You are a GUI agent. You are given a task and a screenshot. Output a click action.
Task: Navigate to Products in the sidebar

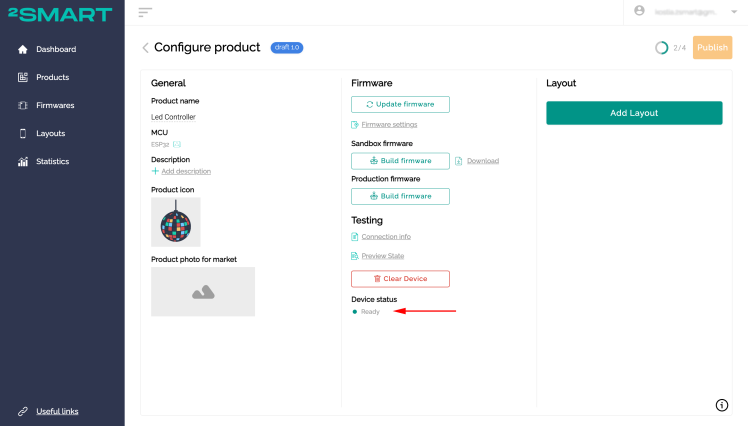point(52,77)
